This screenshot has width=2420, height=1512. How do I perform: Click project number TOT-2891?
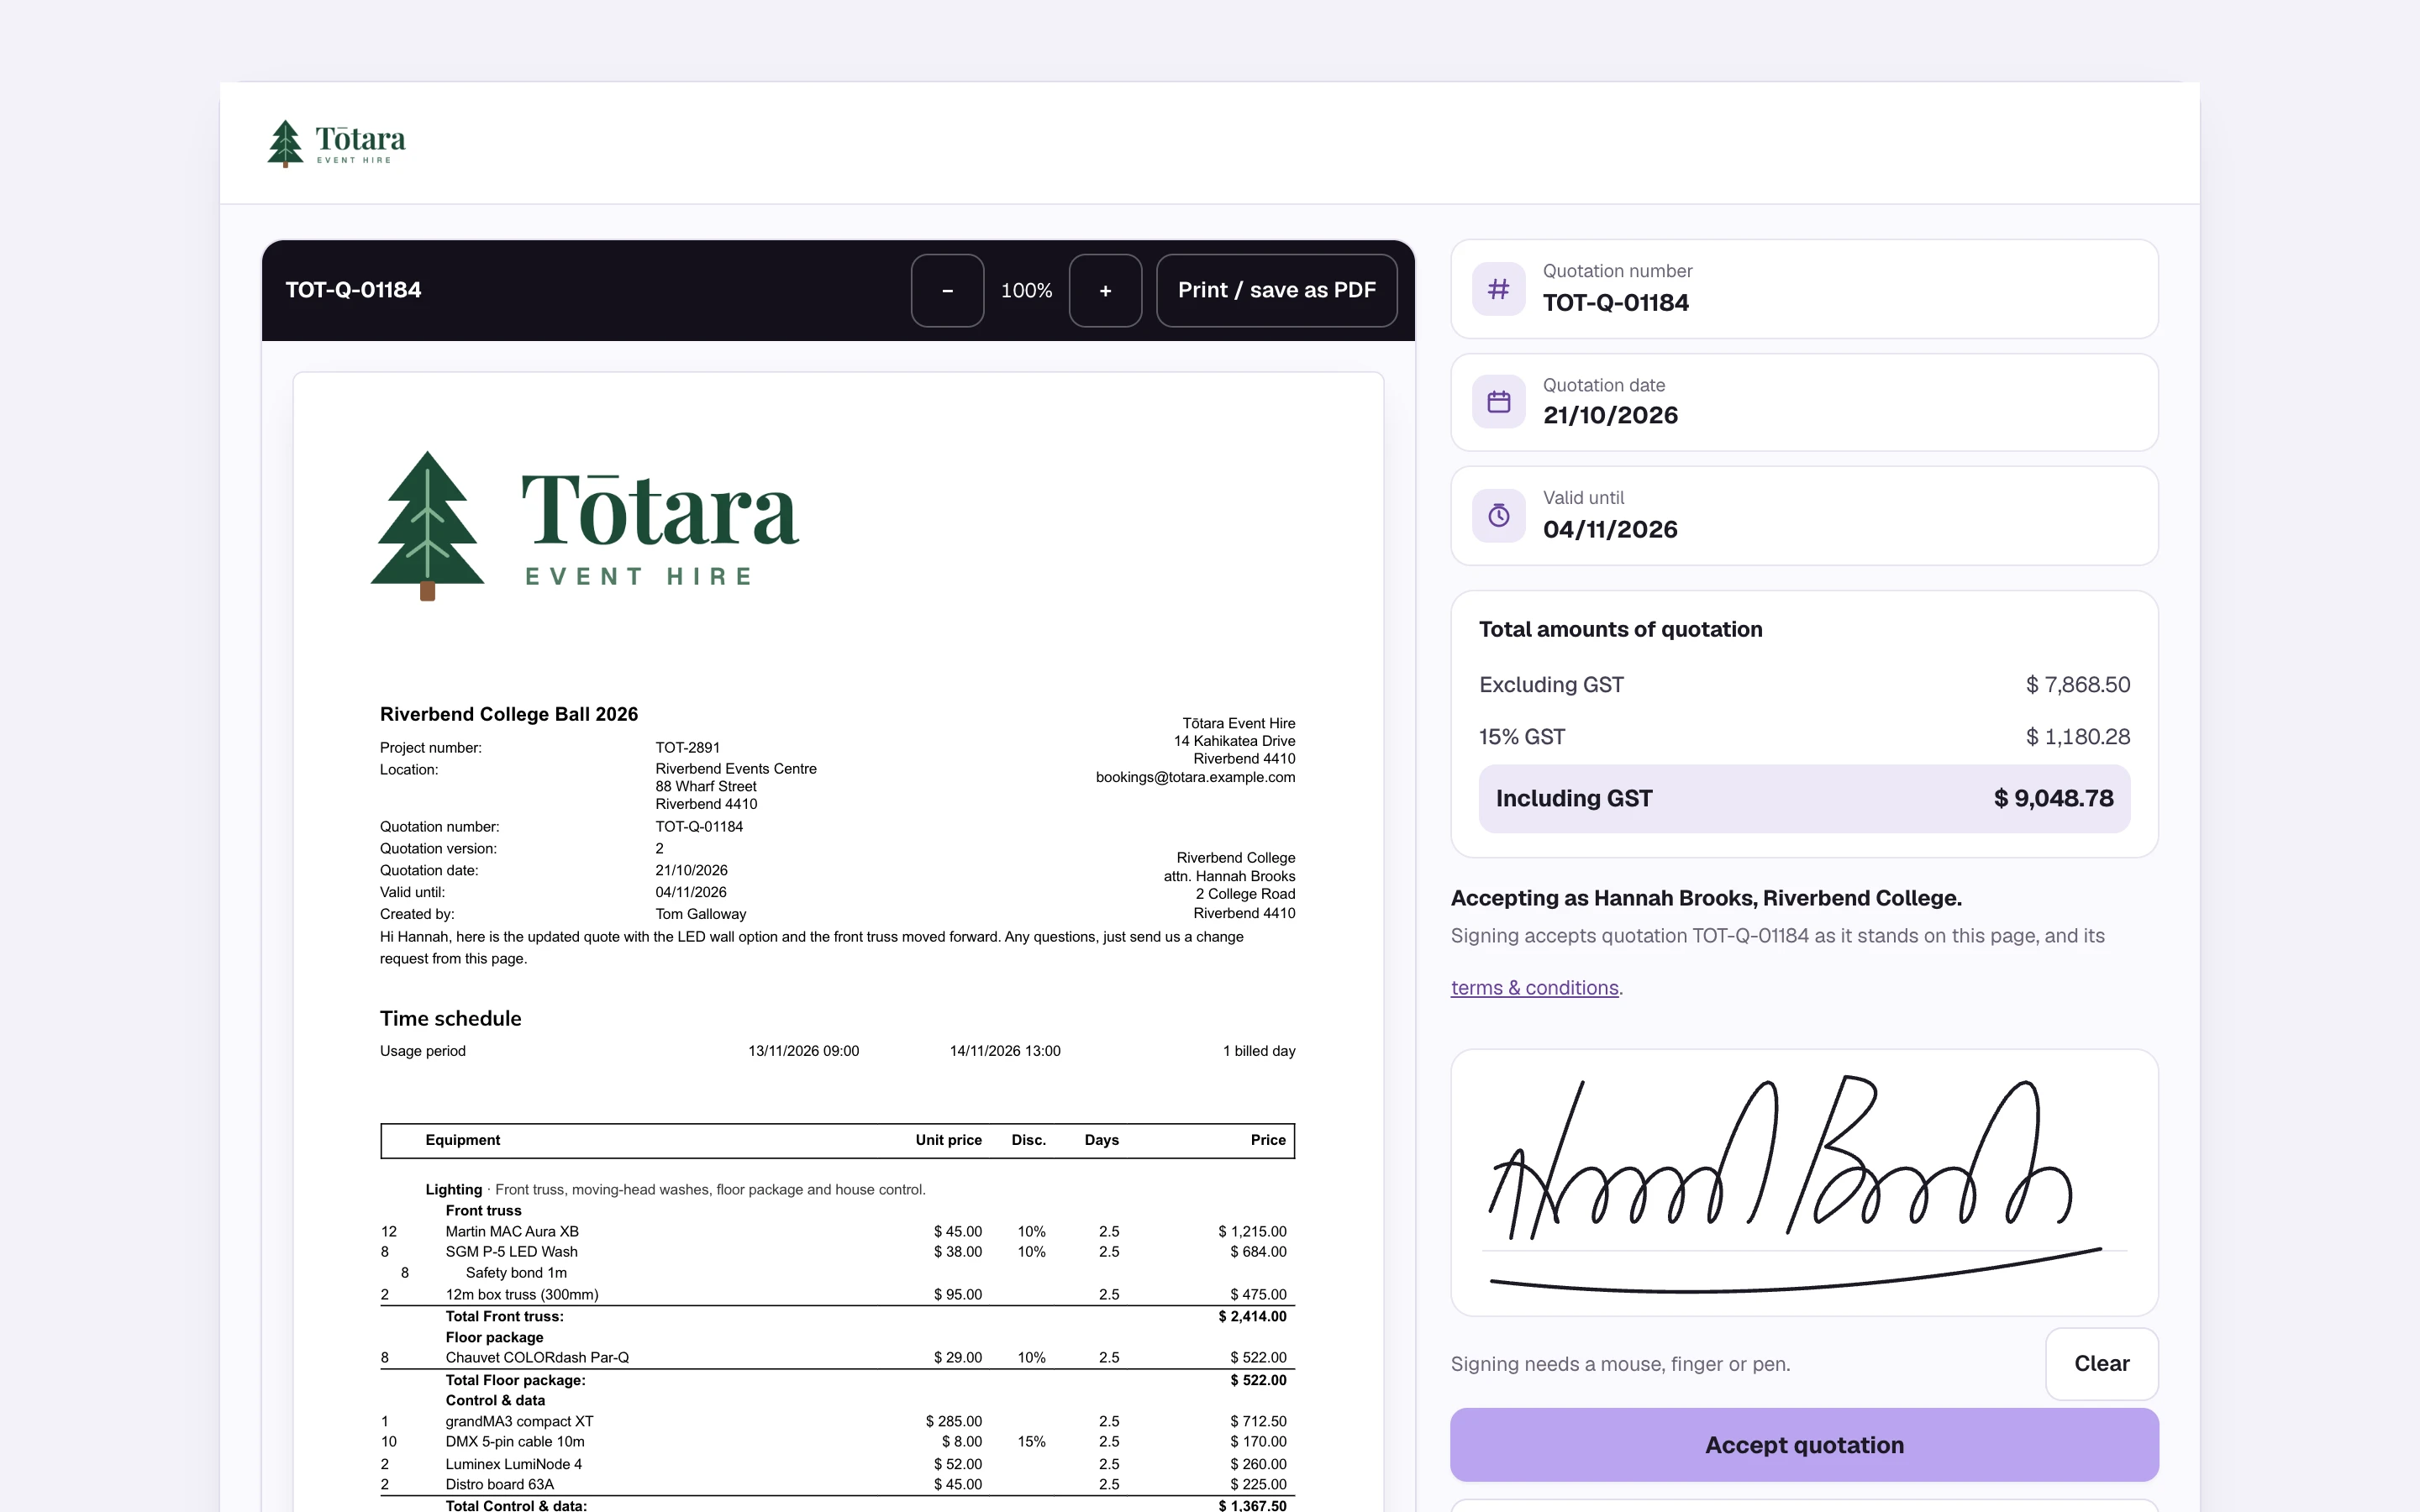coord(687,748)
